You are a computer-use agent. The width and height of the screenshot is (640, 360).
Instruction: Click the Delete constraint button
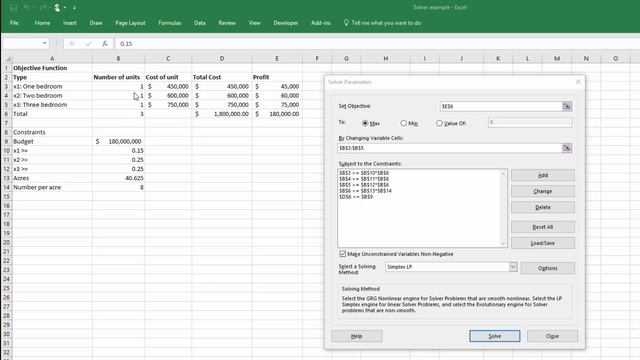coord(543,207)
